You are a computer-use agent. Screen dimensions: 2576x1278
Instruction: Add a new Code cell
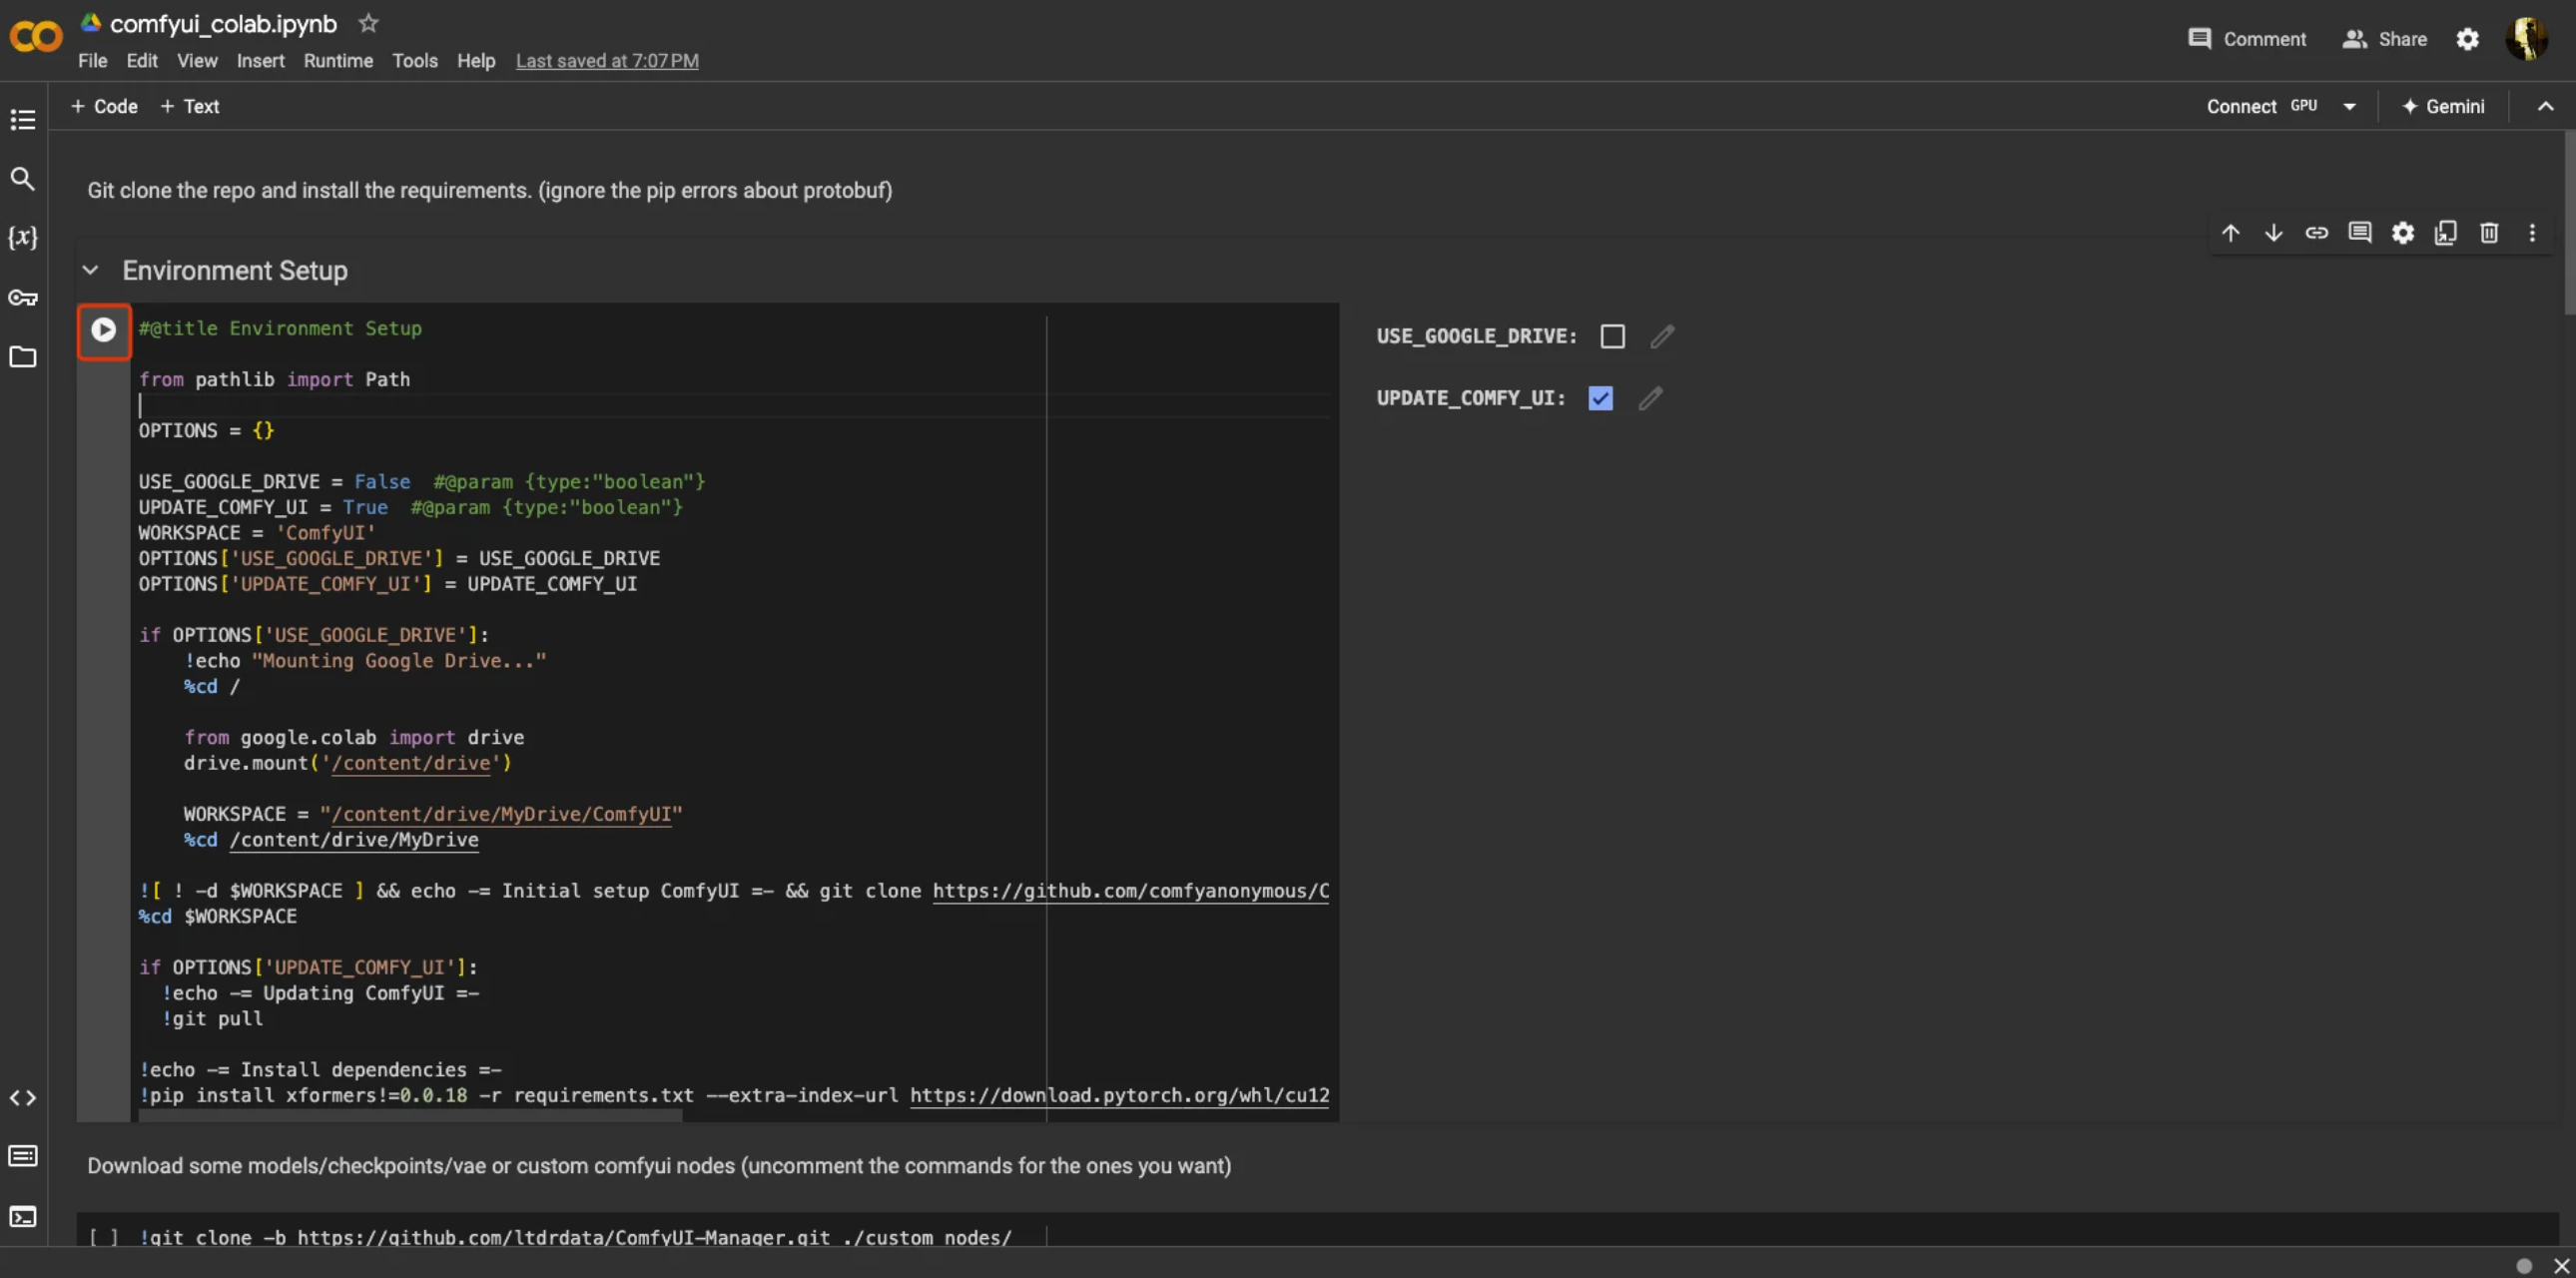pyautogui.click(x=104, y=106)
